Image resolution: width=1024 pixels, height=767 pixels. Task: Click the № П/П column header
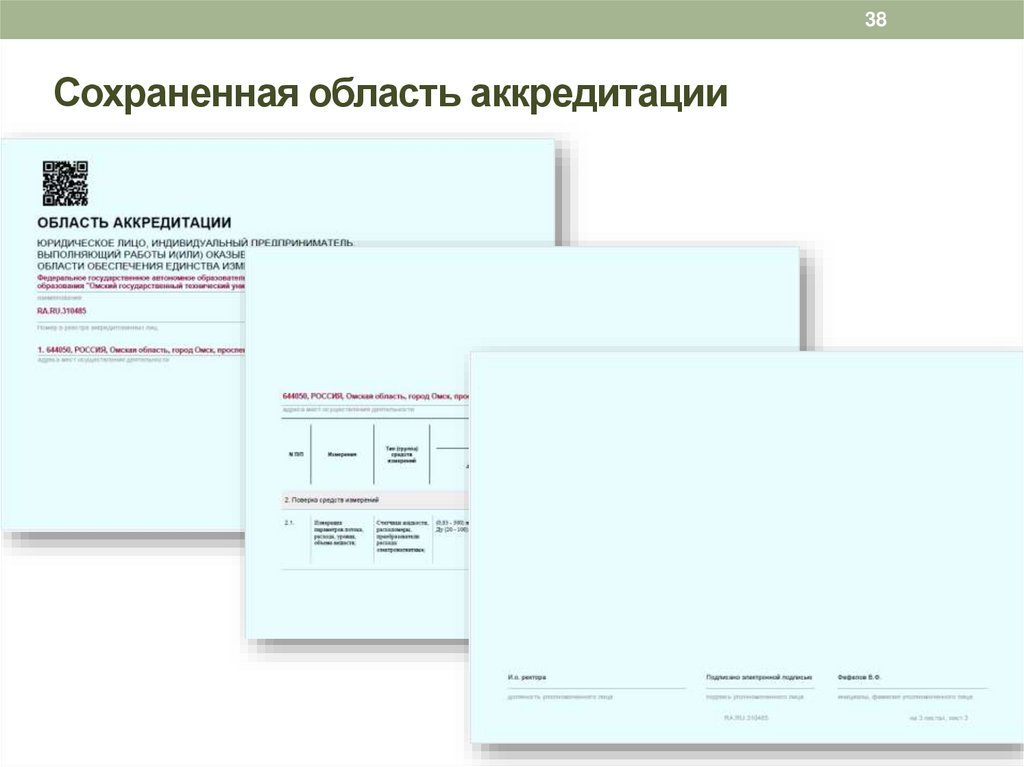(295, 452)
